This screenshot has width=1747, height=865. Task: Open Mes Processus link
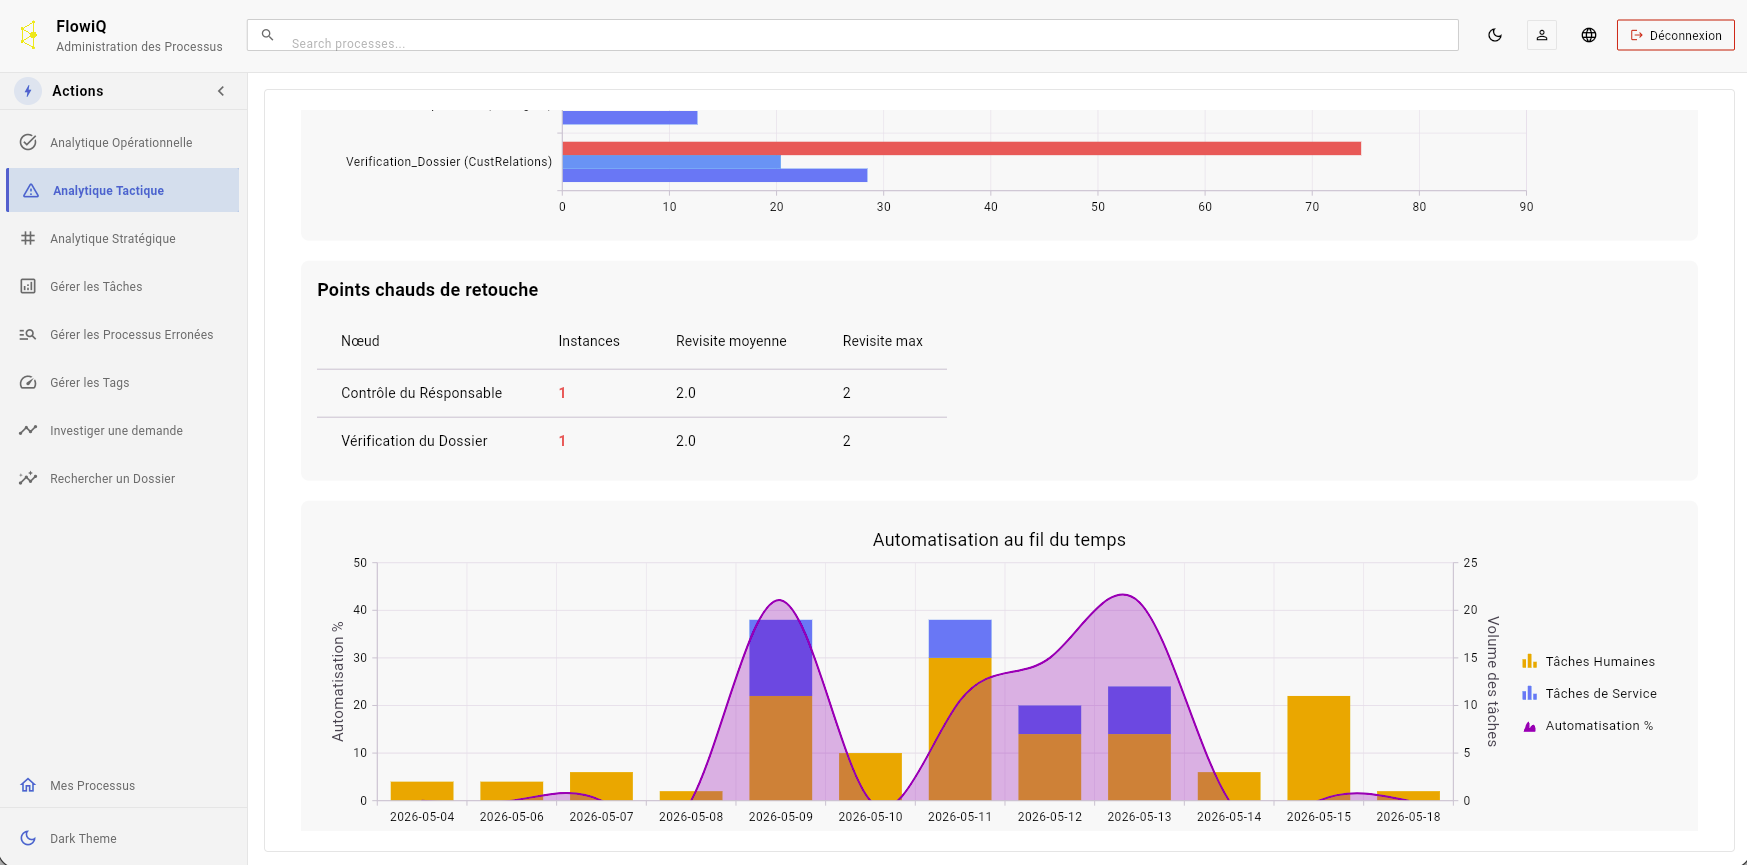123,785
